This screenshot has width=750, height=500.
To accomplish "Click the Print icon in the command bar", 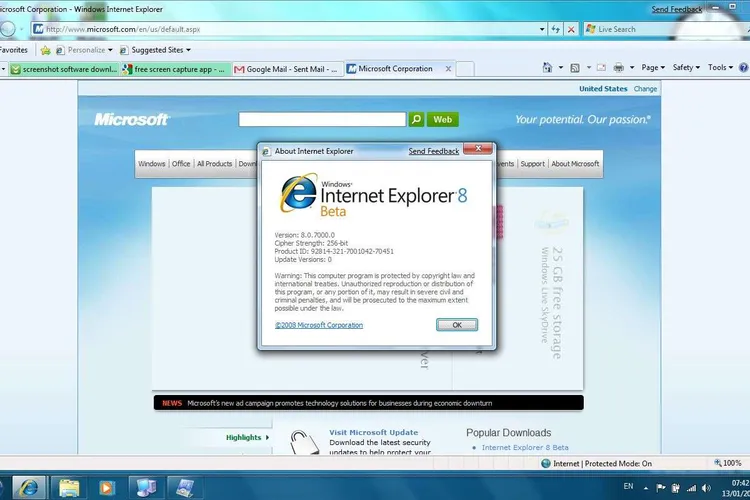I will pyautogui.click(x=618, y=67).
